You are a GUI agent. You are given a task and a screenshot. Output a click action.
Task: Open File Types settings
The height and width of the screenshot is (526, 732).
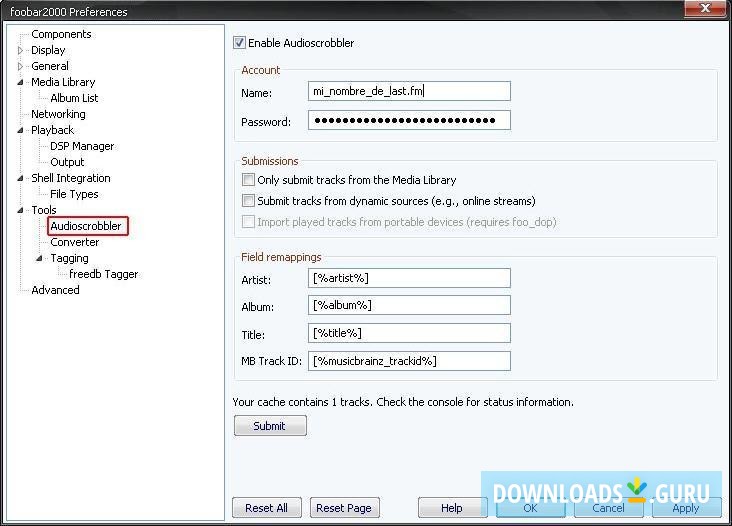coord(74,194)
